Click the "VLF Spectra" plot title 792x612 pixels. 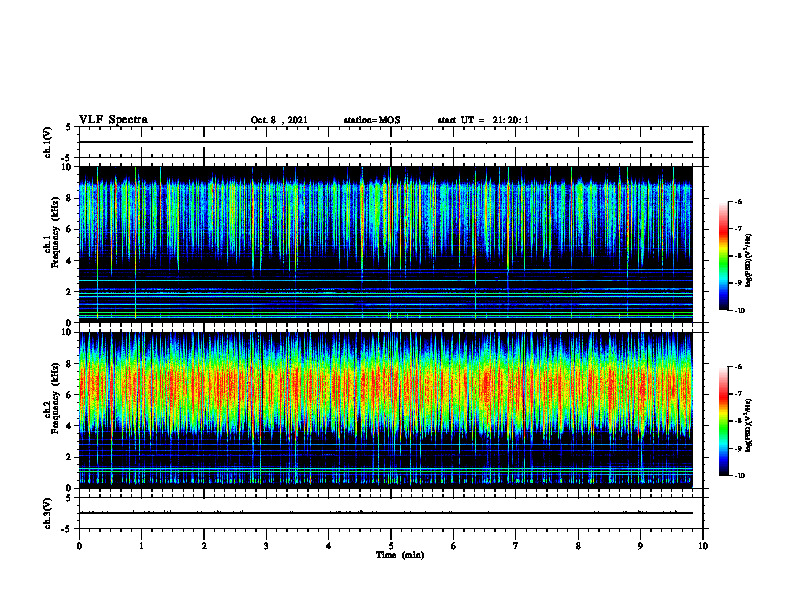click(113, 120)
